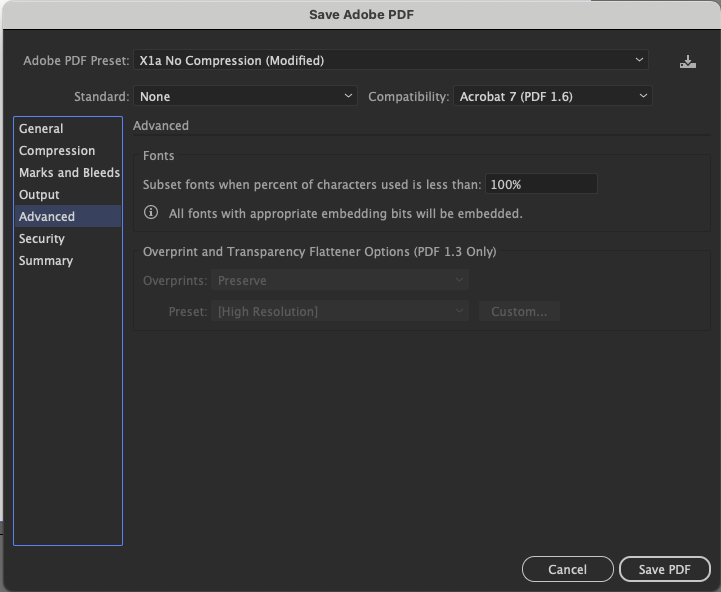This screenshot has height=592, width=721.
Task: Open the Marks and Bleeds section
Action: click(68, 172)
